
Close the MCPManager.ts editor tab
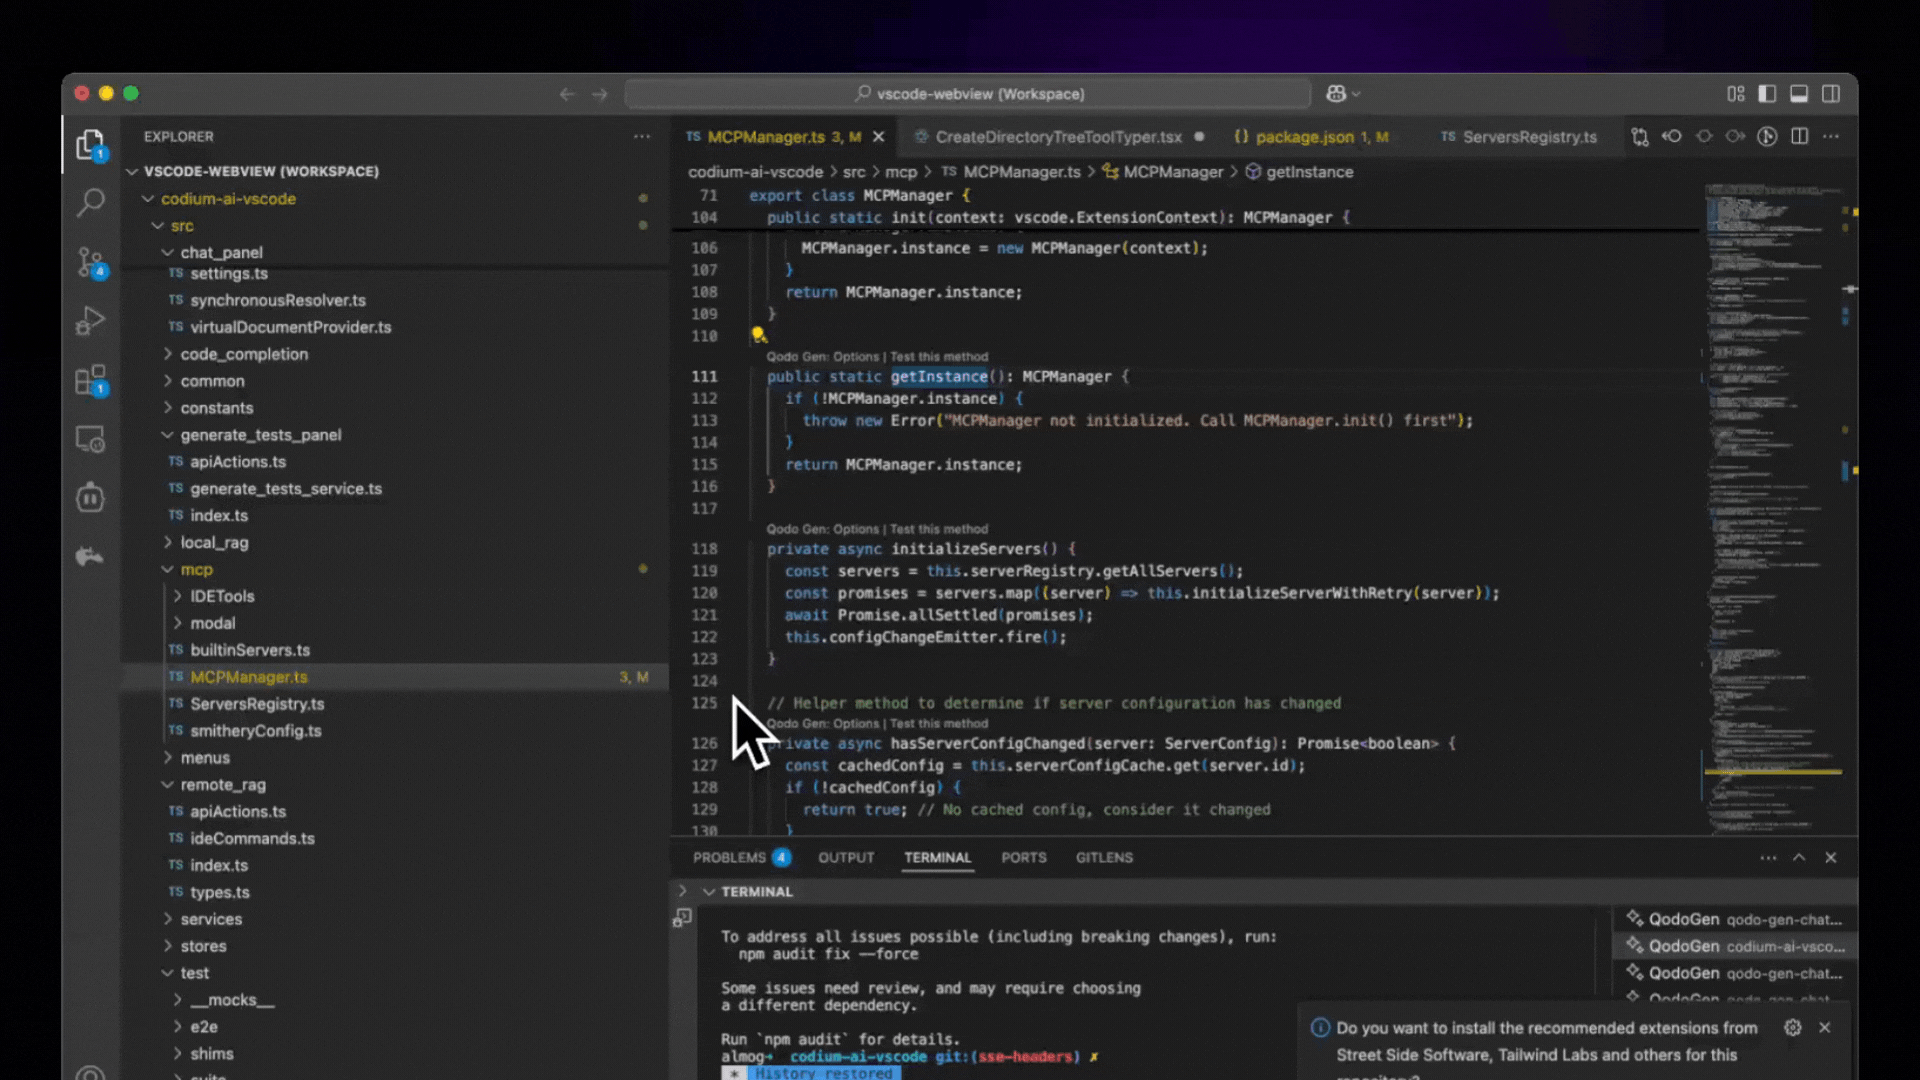pos(879,137)
